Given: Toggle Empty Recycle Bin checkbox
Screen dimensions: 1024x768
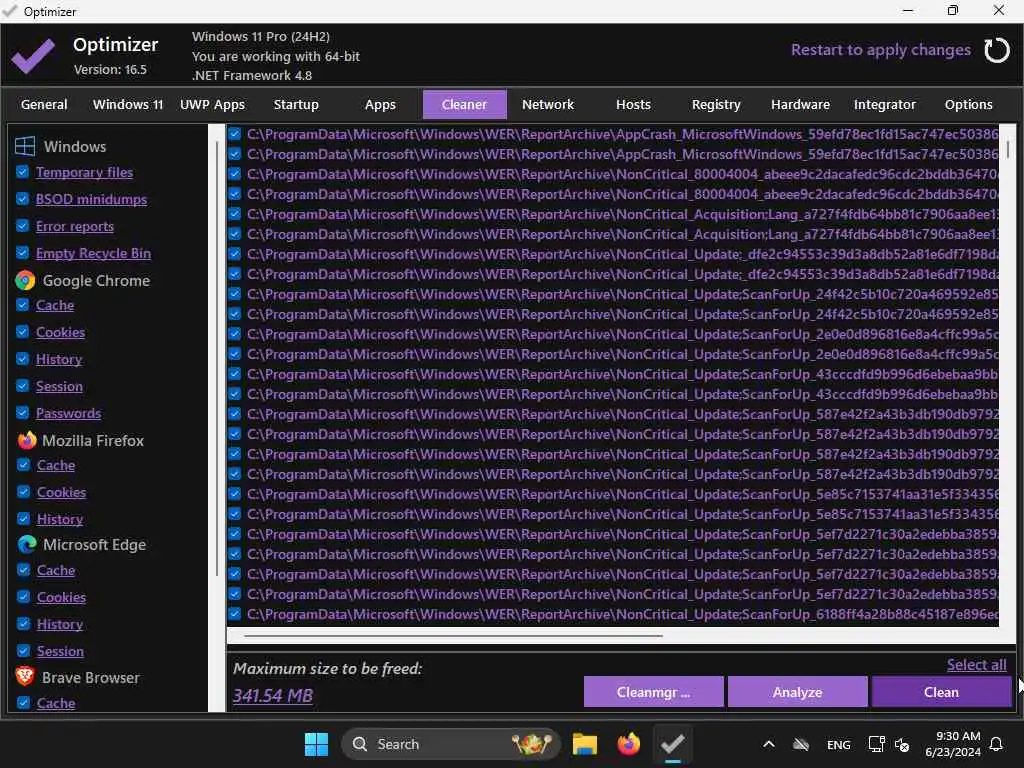Looking at the screenshot, I should [x=22, y=253].
